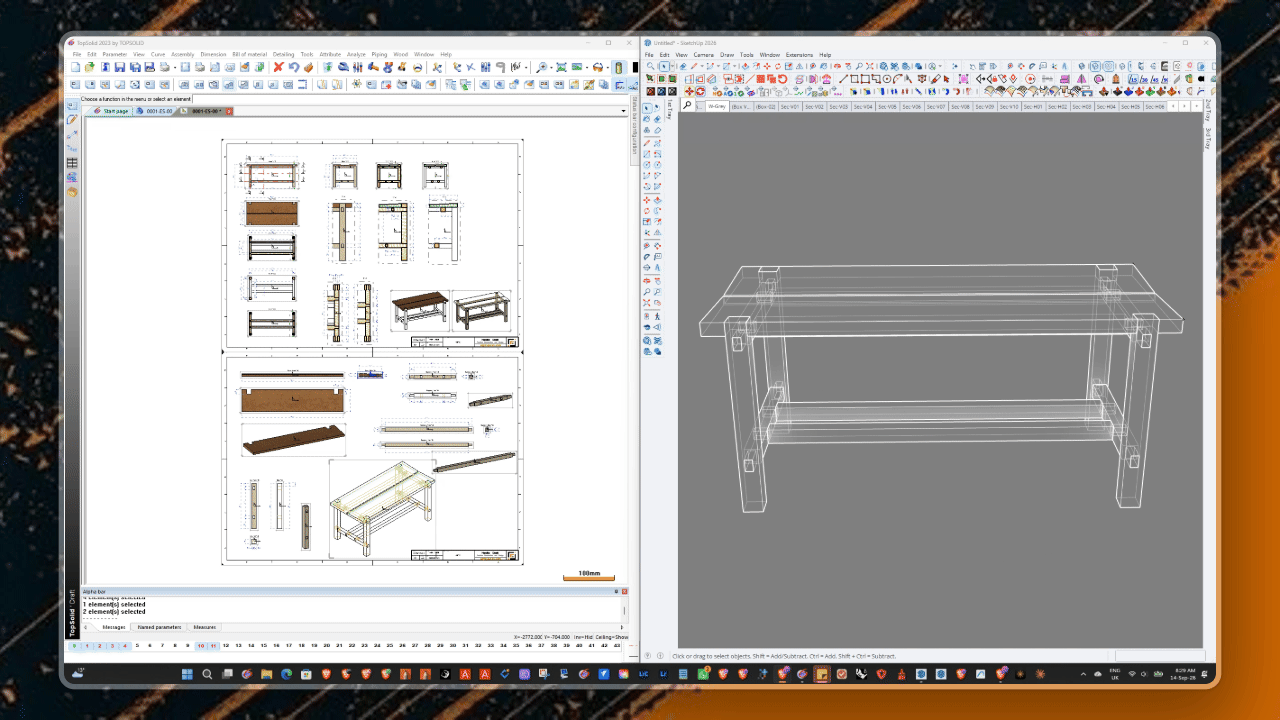Viewport: 1280px width, 720px height.
Task: Open the weather widget on the taskbar
Action: [x=78, y=675]
